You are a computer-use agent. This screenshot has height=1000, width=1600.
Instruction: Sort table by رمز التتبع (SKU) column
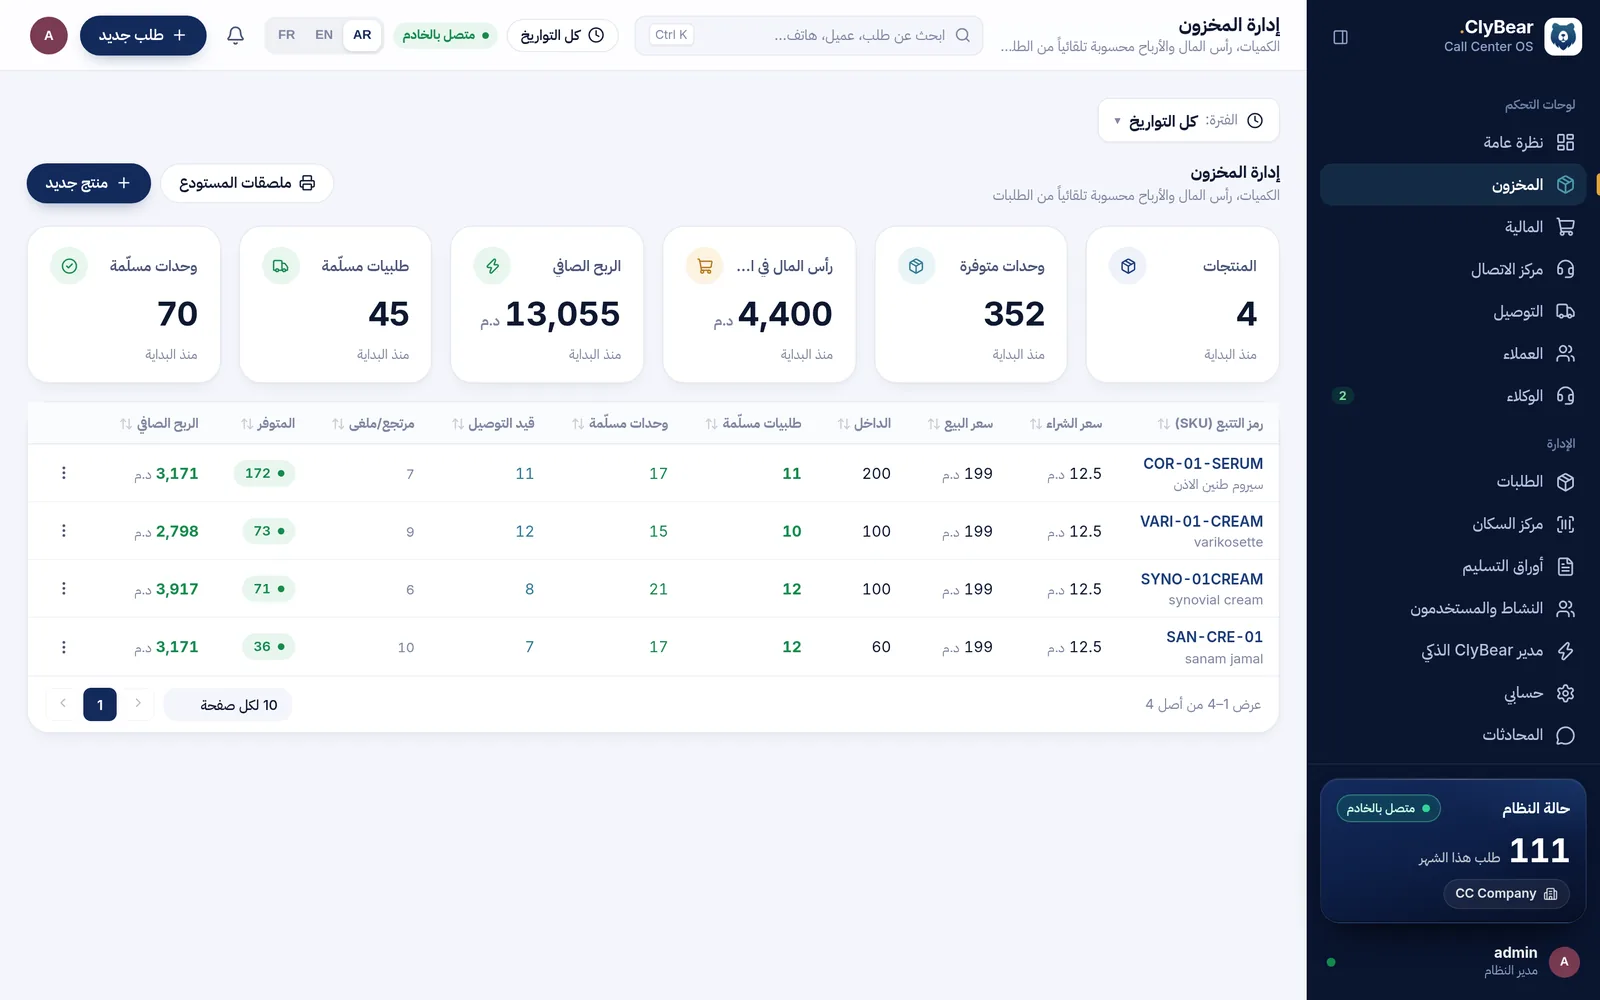tap(1210, 424)
